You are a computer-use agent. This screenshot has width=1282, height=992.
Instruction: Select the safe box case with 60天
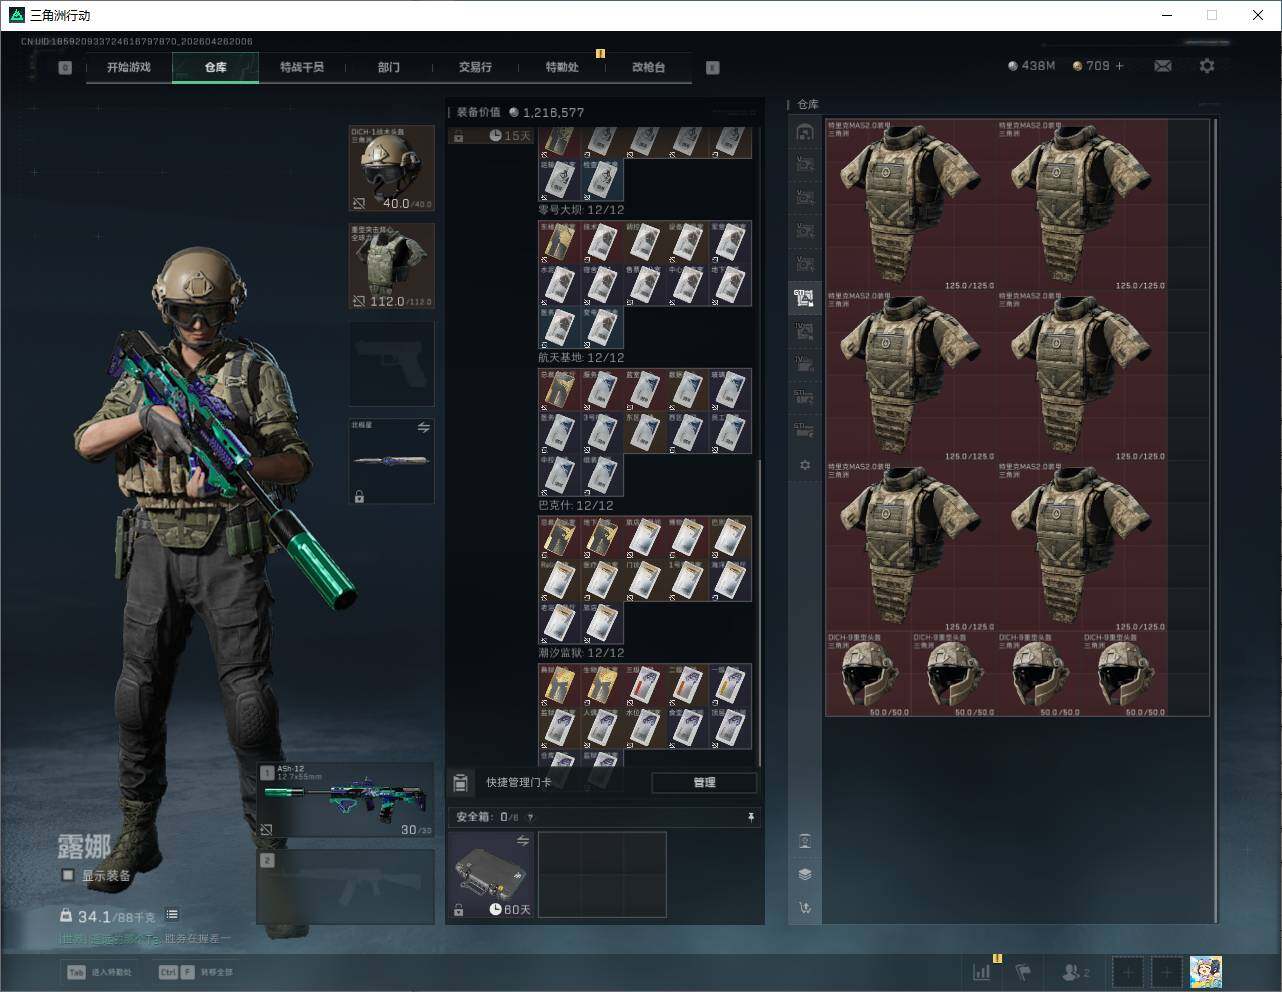[490, 874]
